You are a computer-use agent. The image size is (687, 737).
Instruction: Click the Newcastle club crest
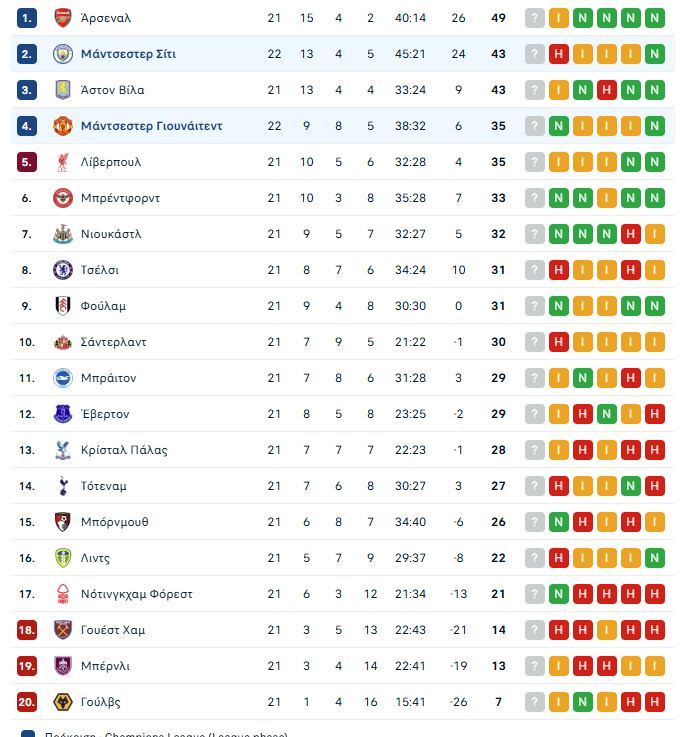click(x=63, y=234)
